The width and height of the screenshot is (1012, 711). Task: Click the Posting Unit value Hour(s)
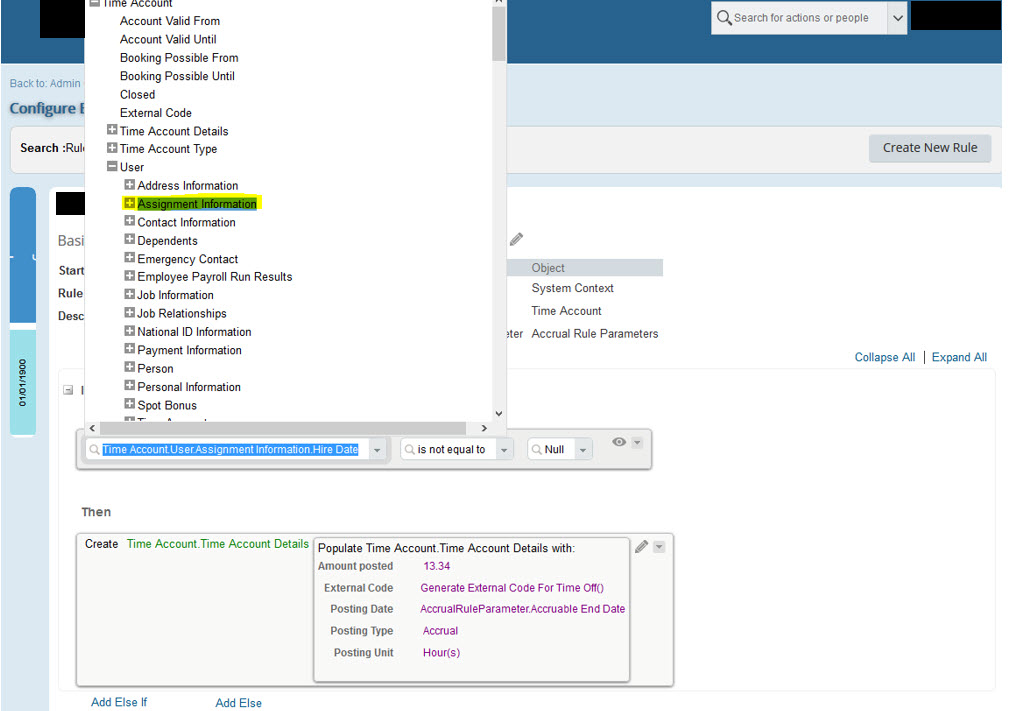click(x=441, y=653)
